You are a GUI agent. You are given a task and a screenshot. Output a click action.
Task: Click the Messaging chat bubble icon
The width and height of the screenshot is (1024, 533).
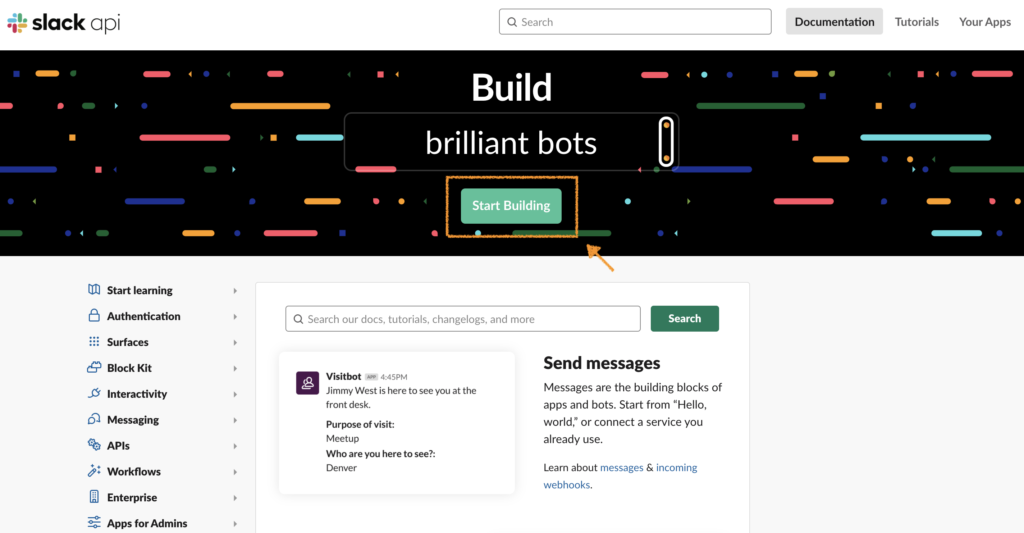[x=94, y=419]
